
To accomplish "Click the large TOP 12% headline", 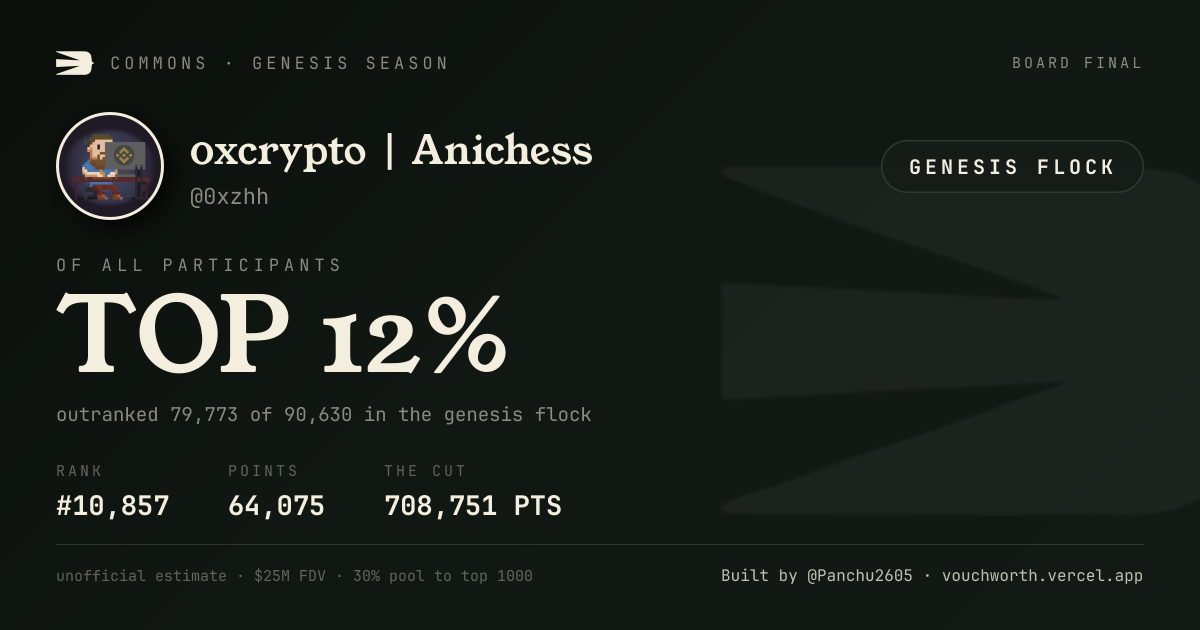I will click(282, 333).
